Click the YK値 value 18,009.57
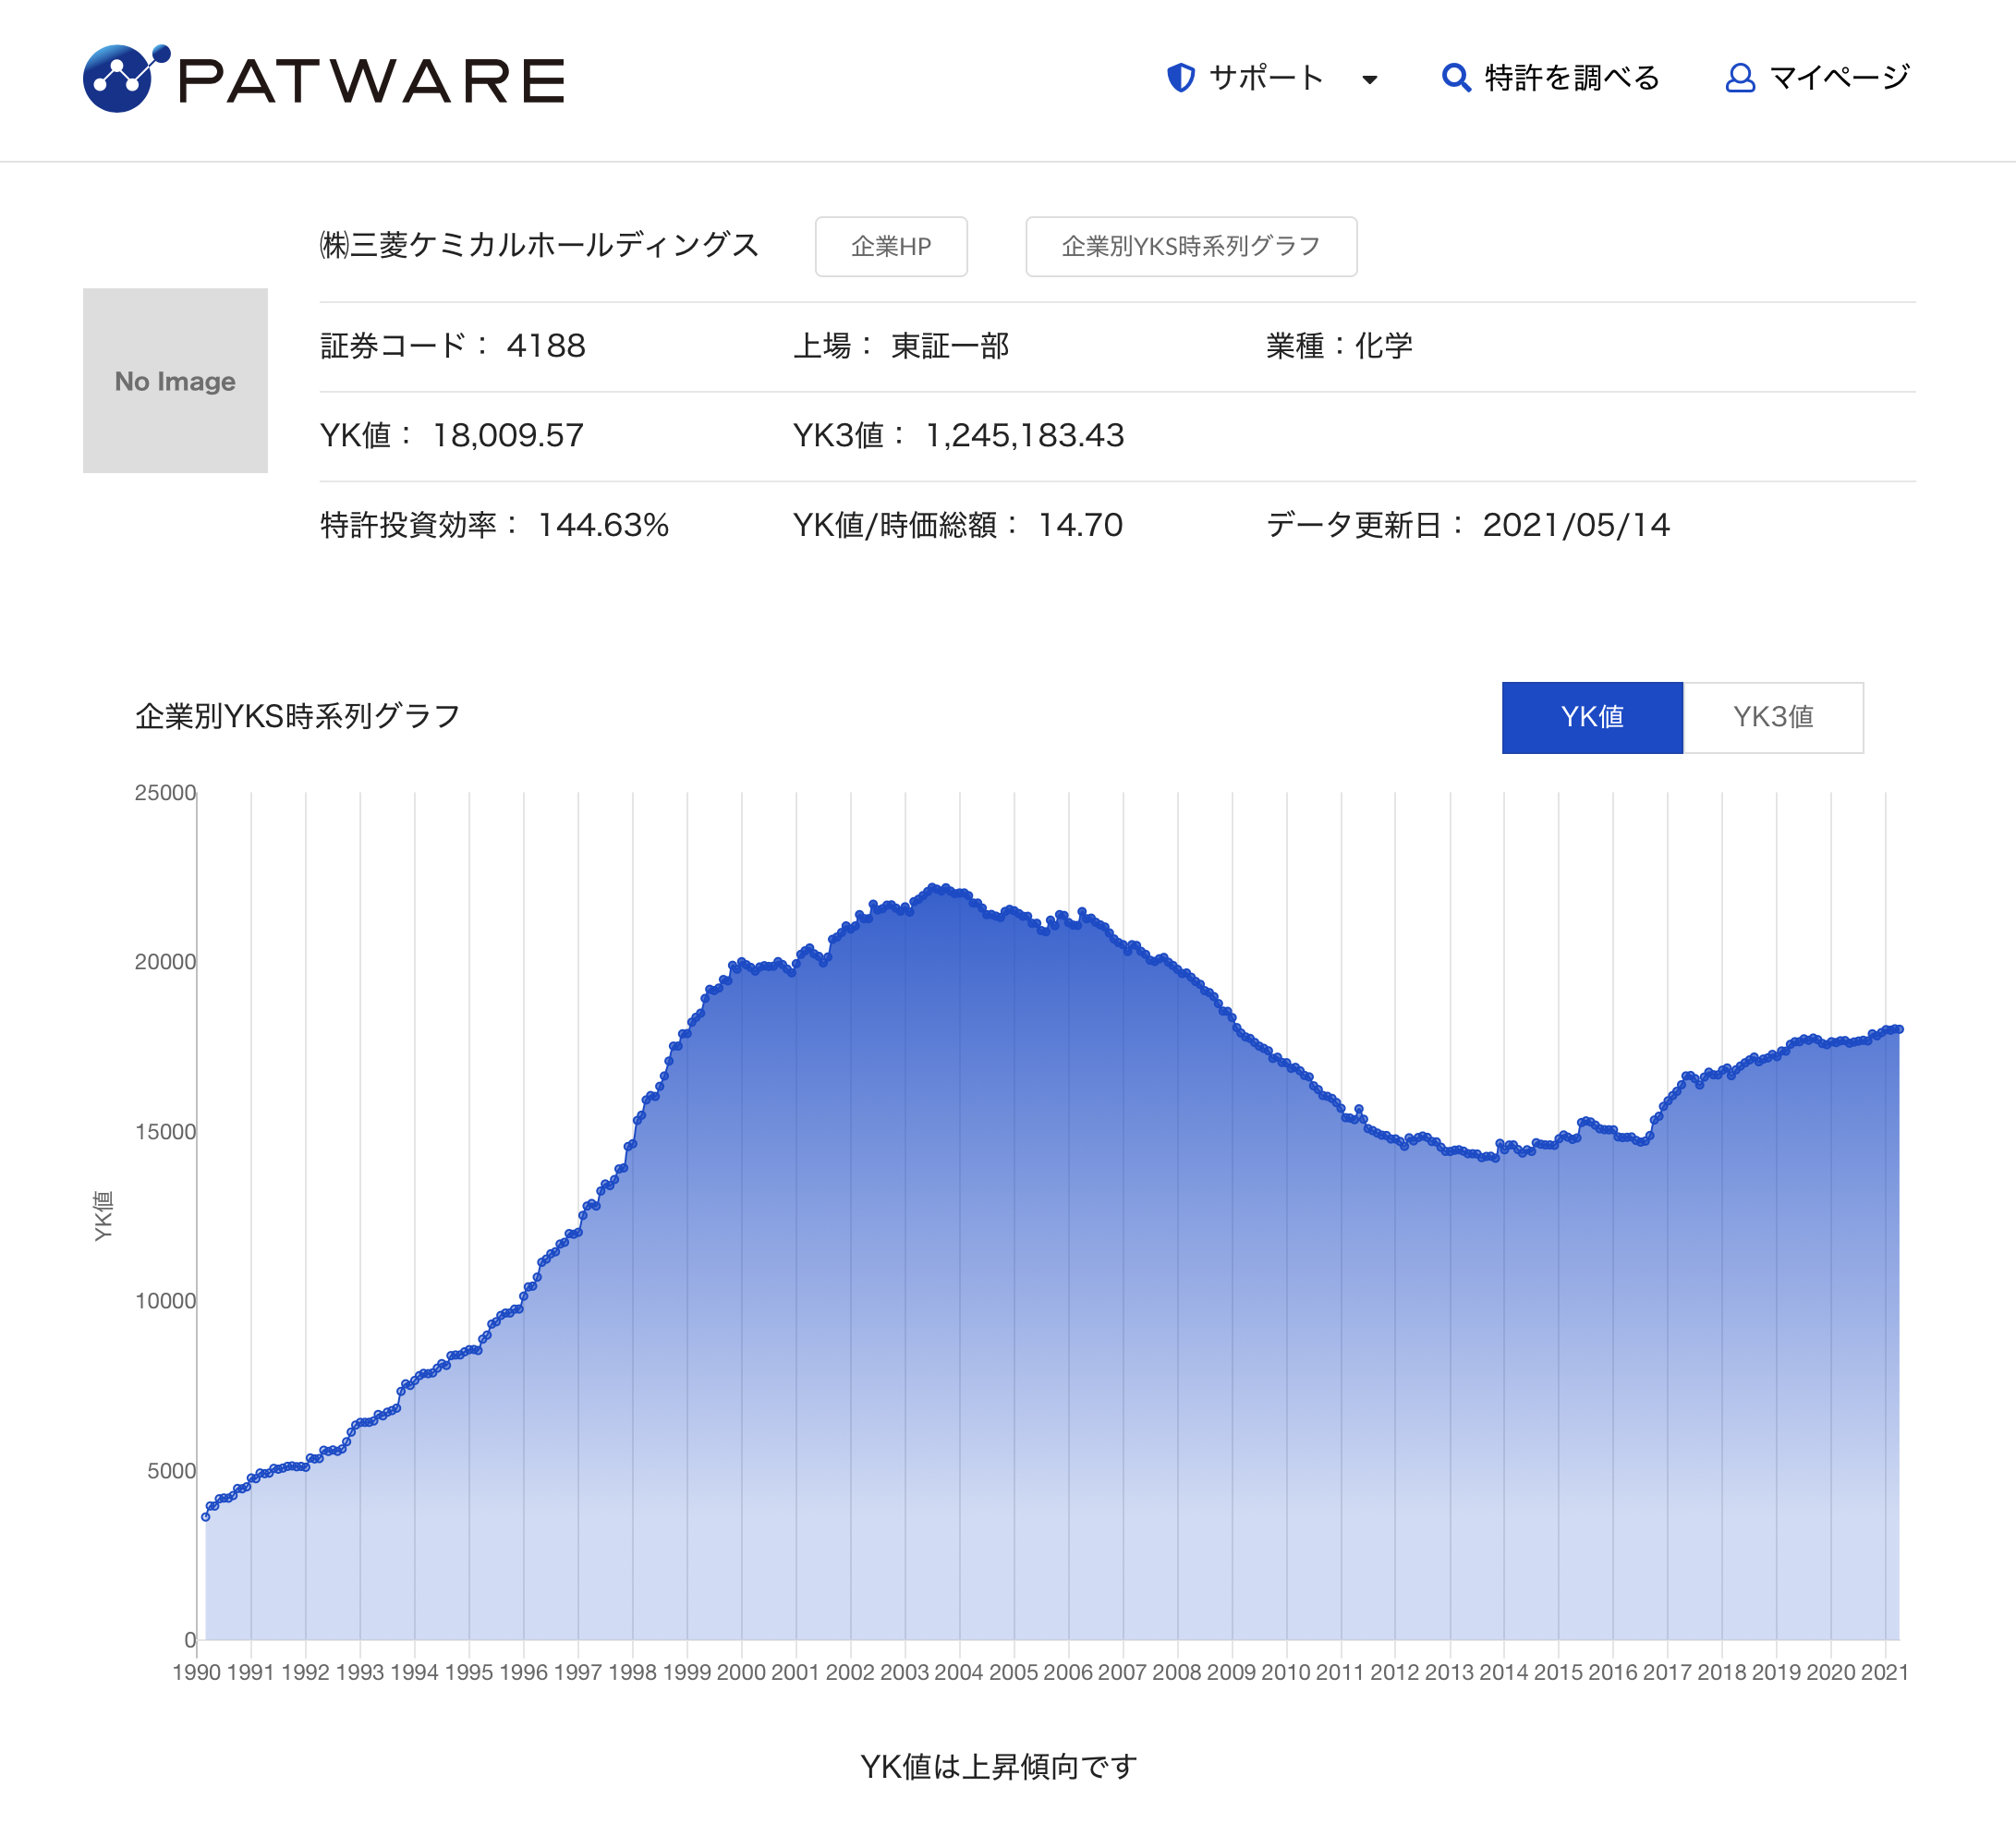Screen dimensions: 2016x1824 (508, 436)
